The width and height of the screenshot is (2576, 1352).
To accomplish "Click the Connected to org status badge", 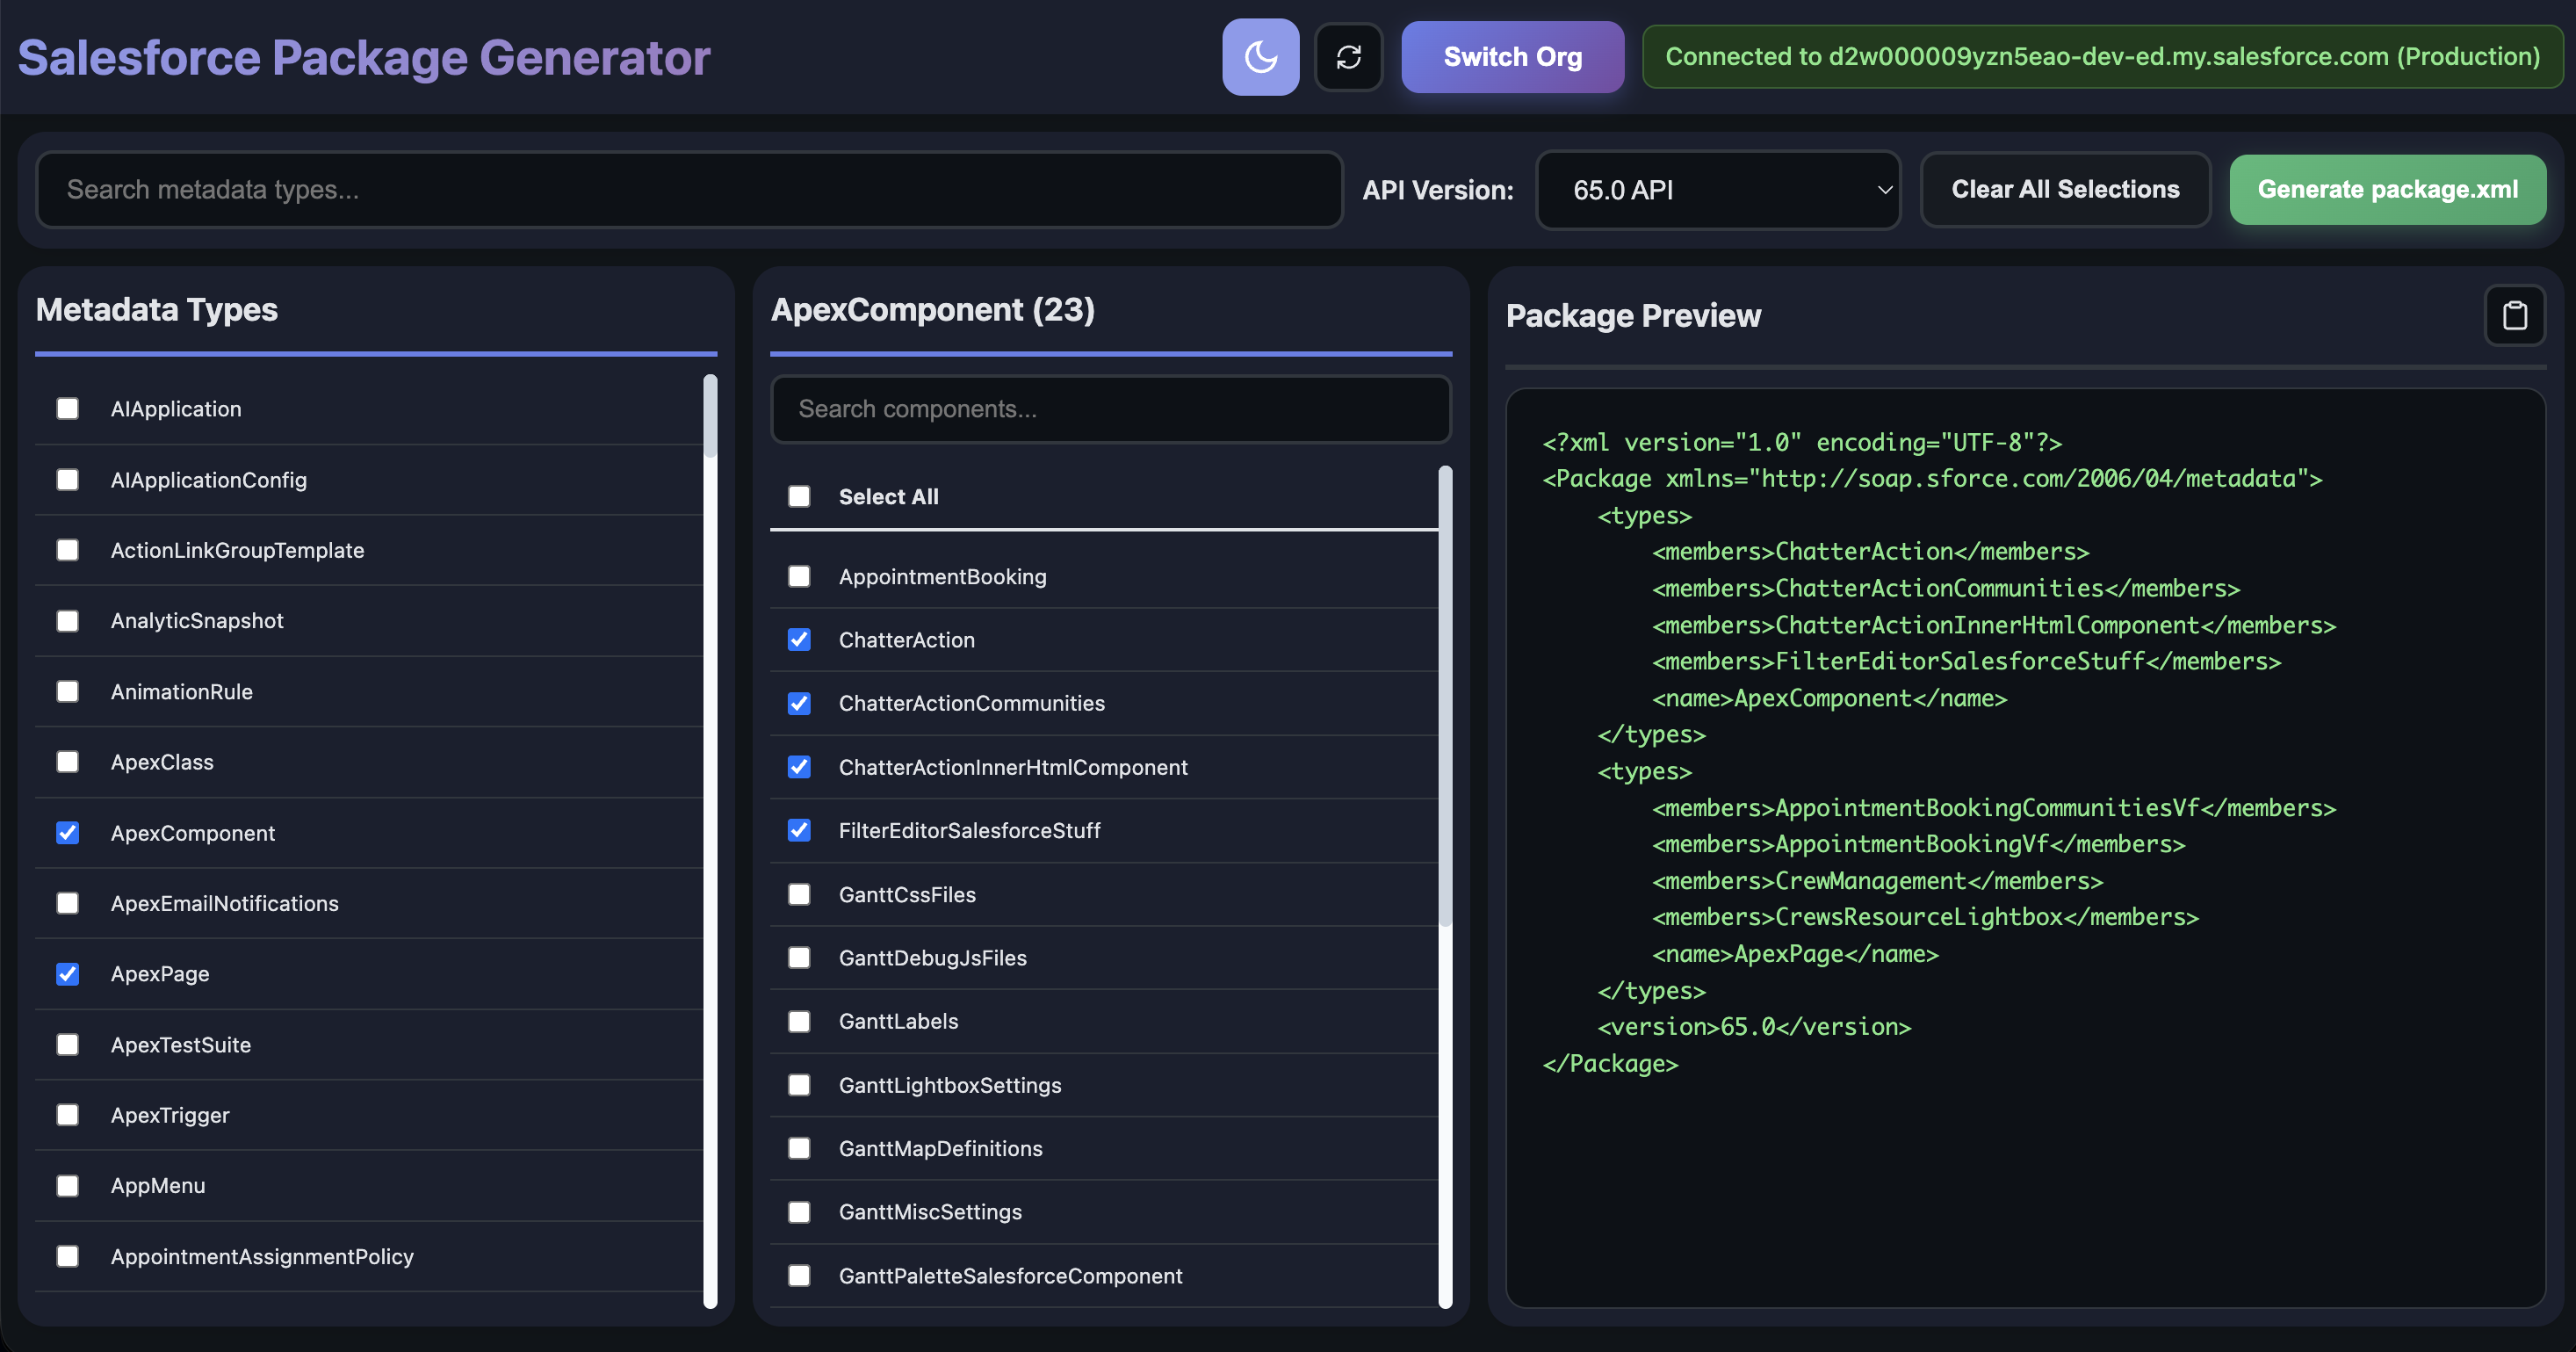I will 2102,57.
